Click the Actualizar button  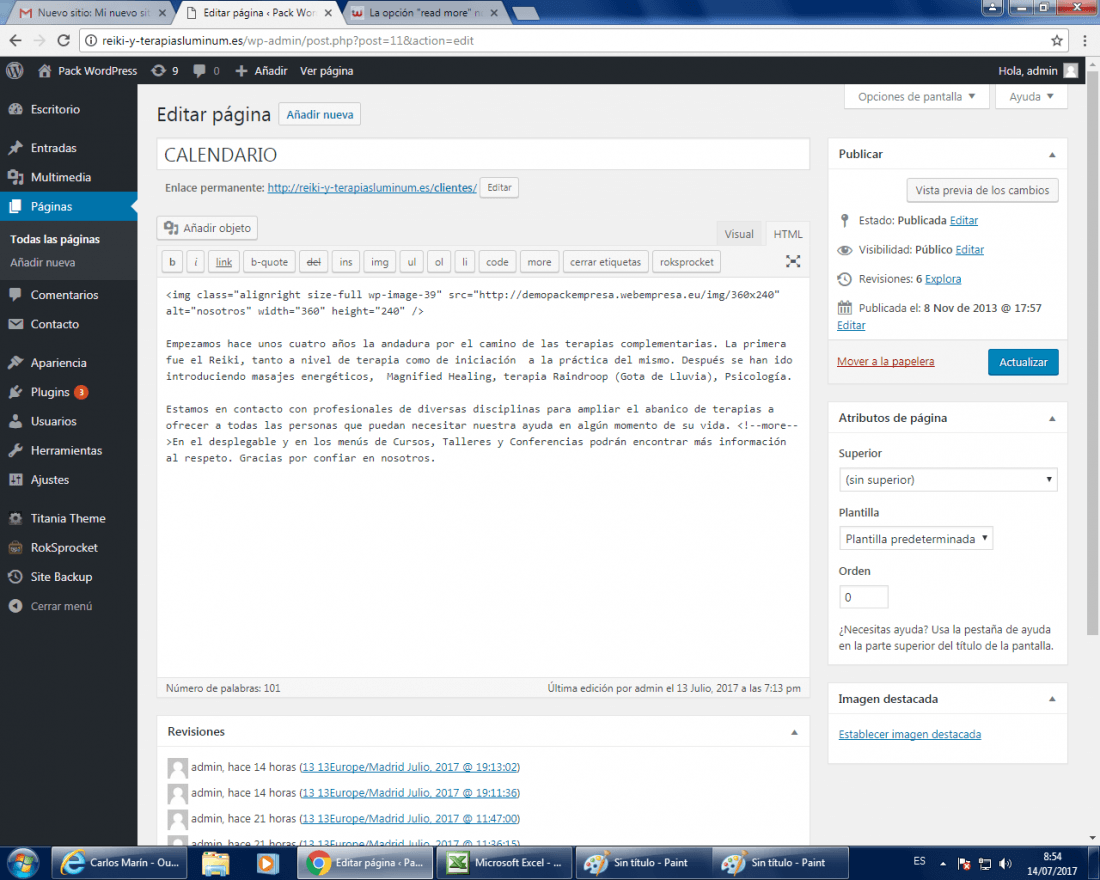click(x=1023, y=362)
